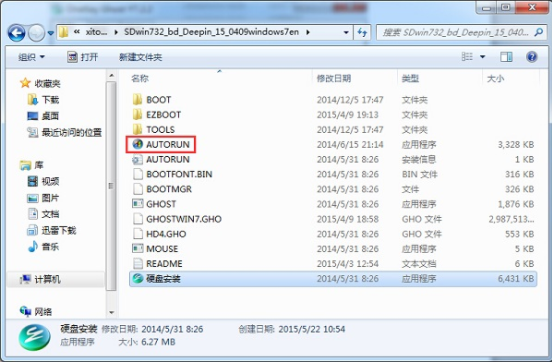Click the 大小 6.27 MB detail value

coord(158,342)
